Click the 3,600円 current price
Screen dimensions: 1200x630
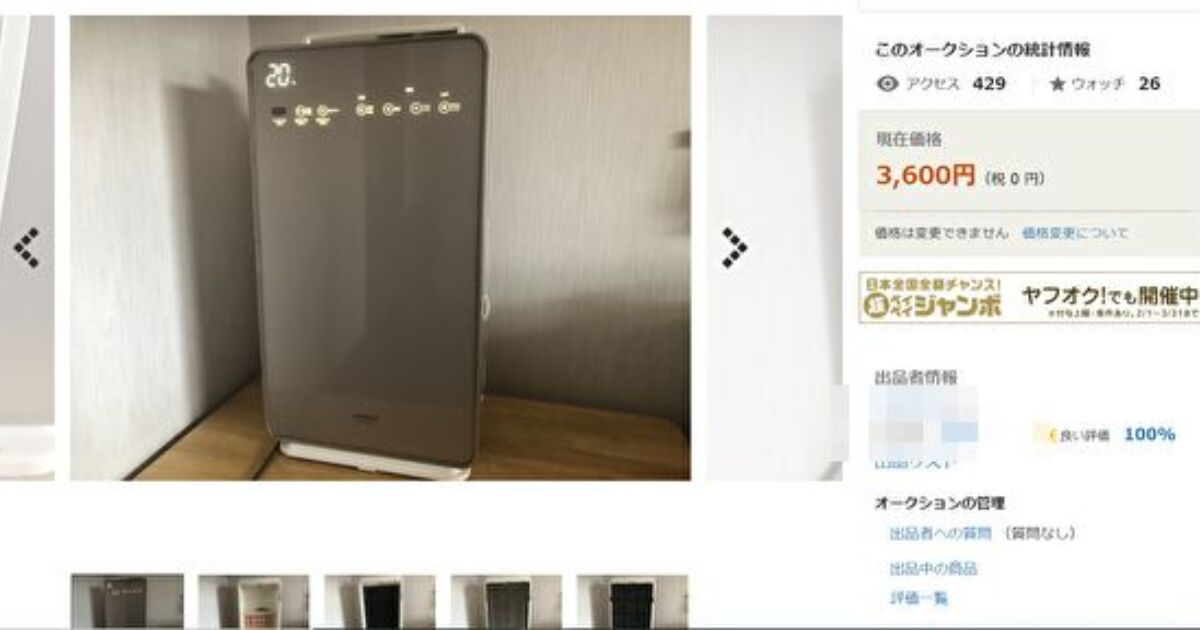(x=925, y=176)
